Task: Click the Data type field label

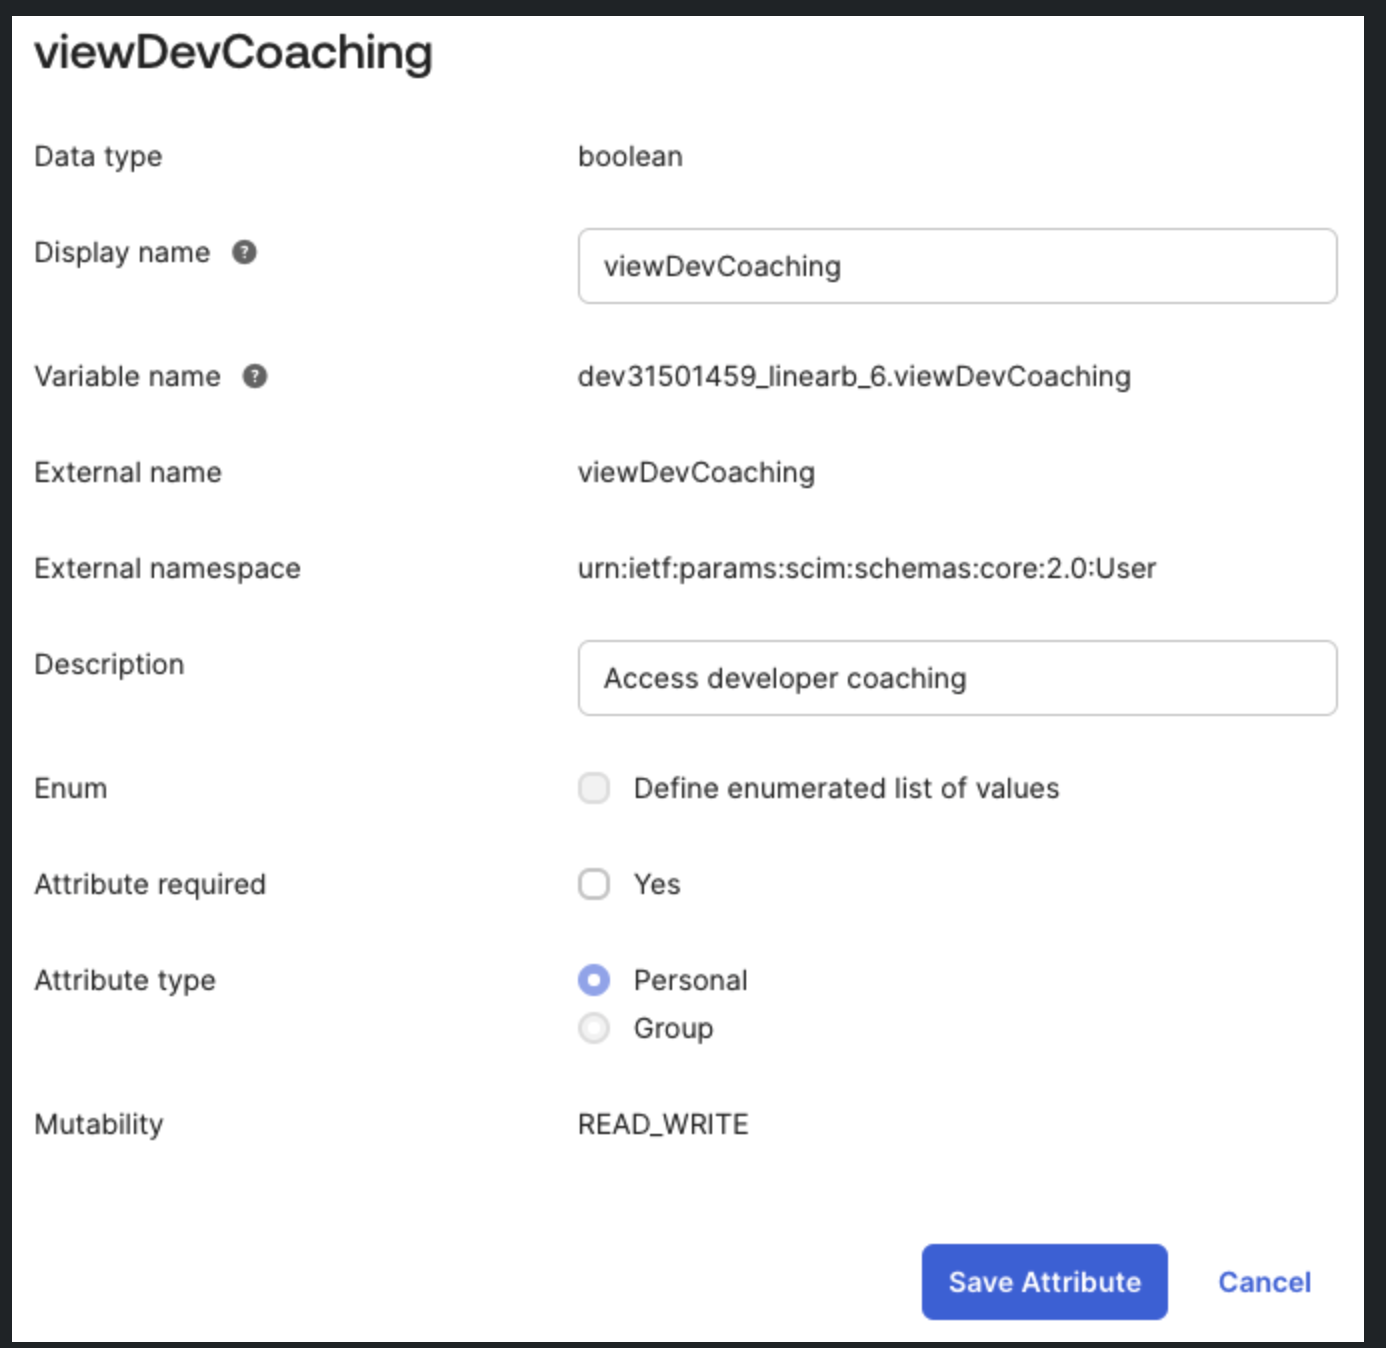Action: 98,156
